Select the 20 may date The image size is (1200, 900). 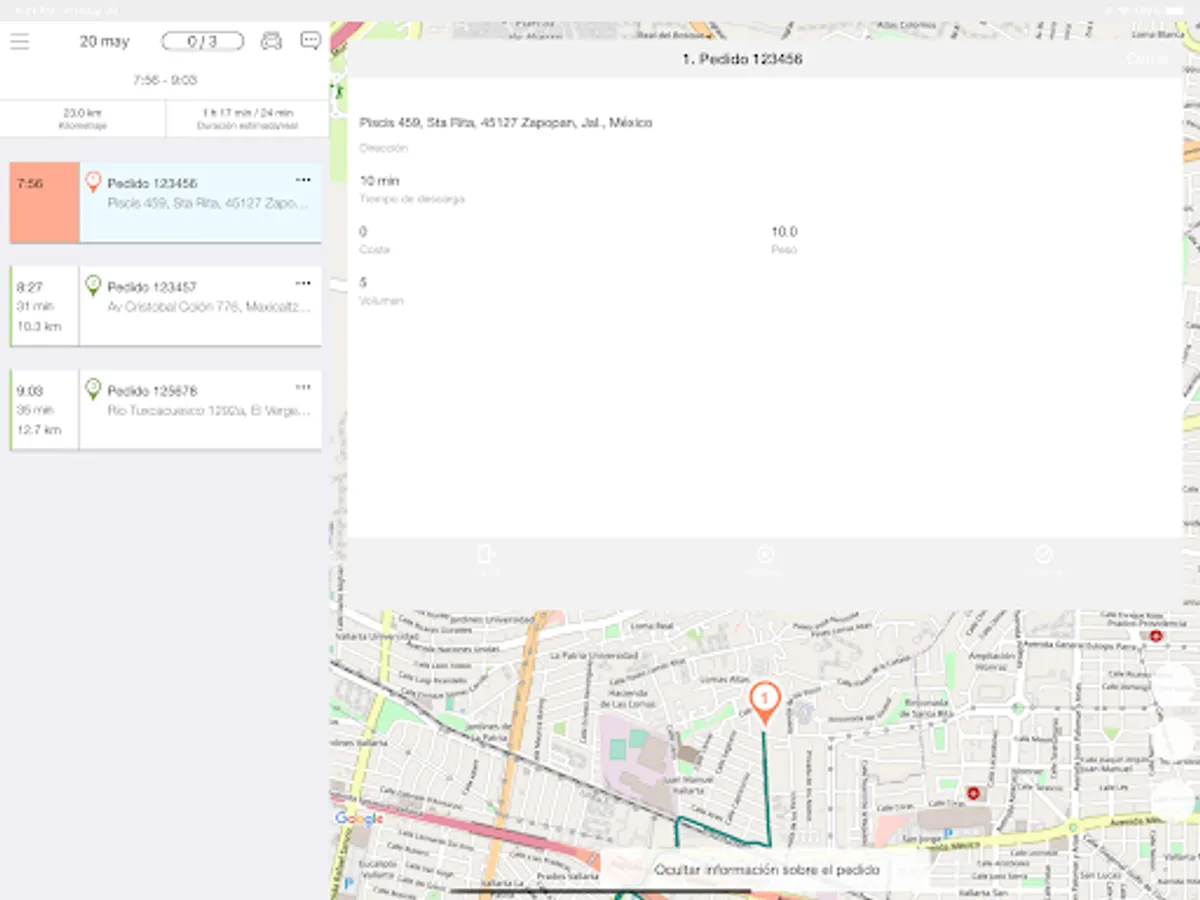point(105,42)
